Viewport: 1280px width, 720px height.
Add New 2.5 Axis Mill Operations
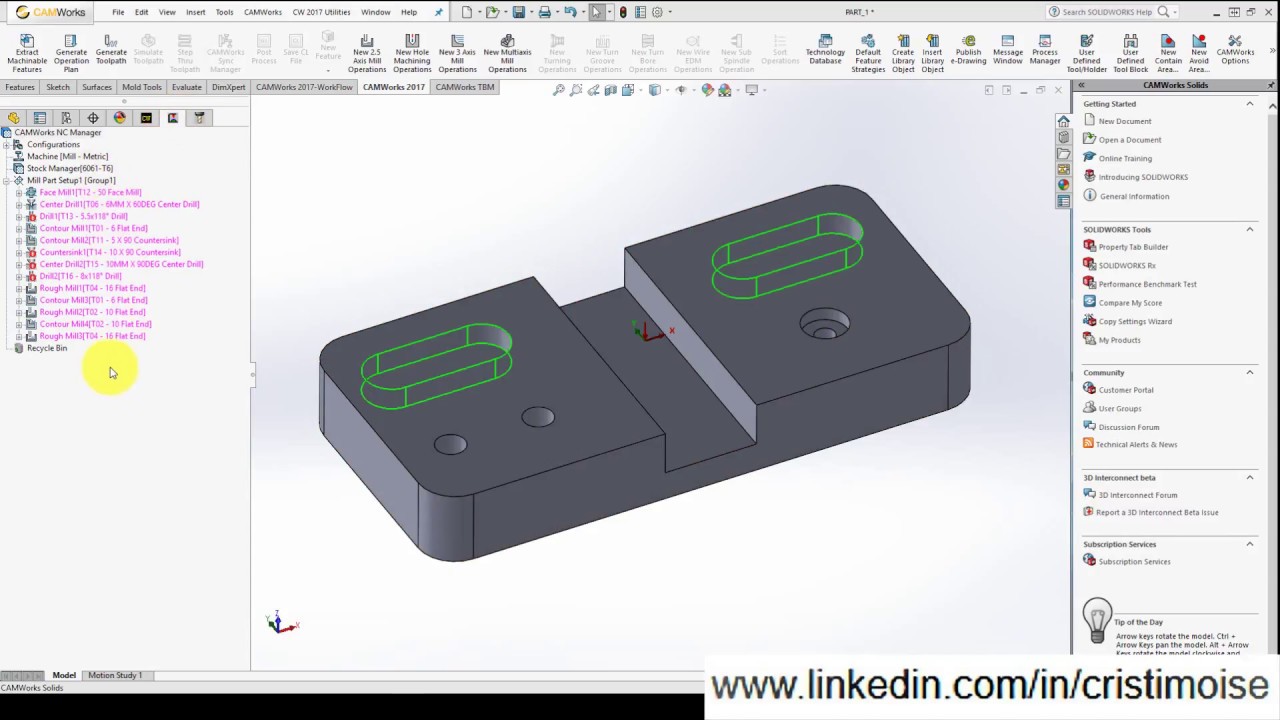(367, 54)
